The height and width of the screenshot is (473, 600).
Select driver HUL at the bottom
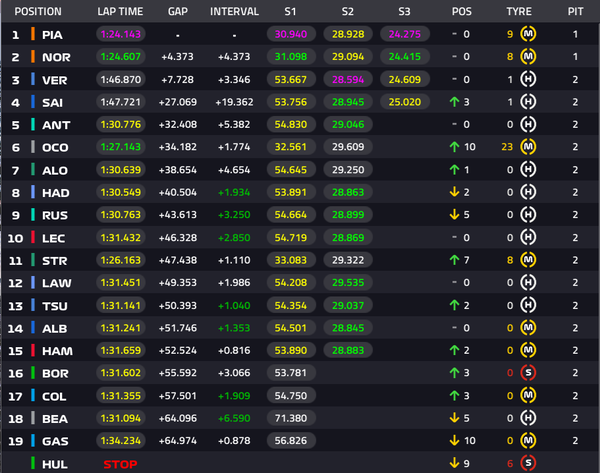(x=55, y=464)
